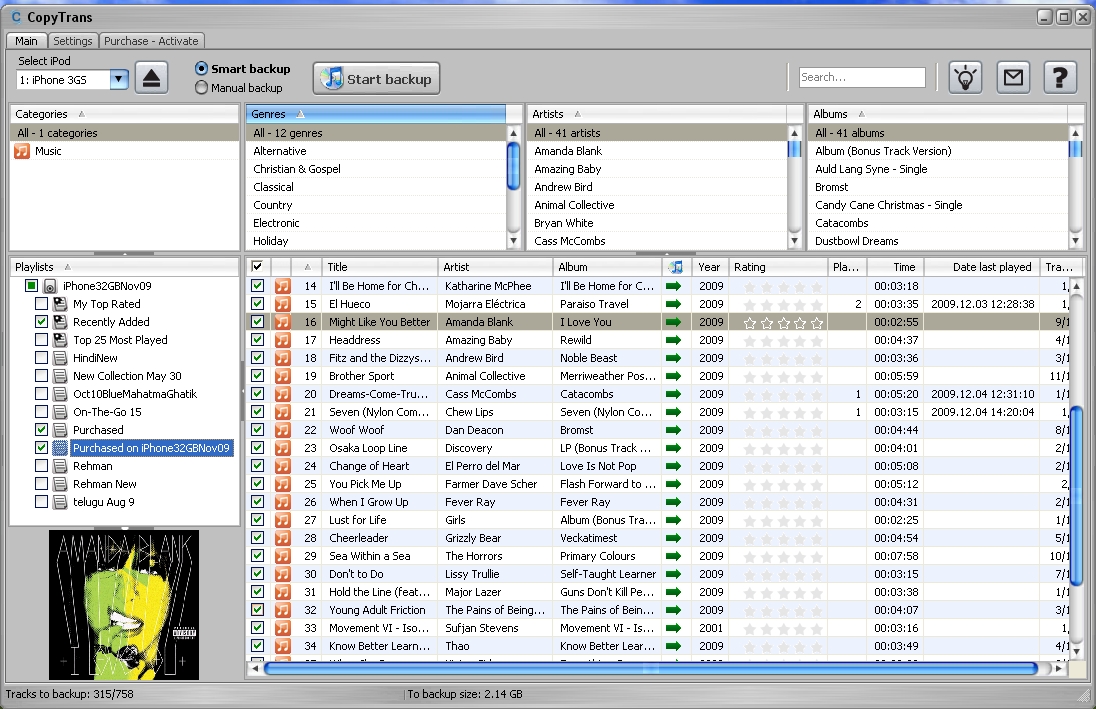Click the Music category icon
Viewport: 1096px width, 709px height.
(x=22, y=151)
